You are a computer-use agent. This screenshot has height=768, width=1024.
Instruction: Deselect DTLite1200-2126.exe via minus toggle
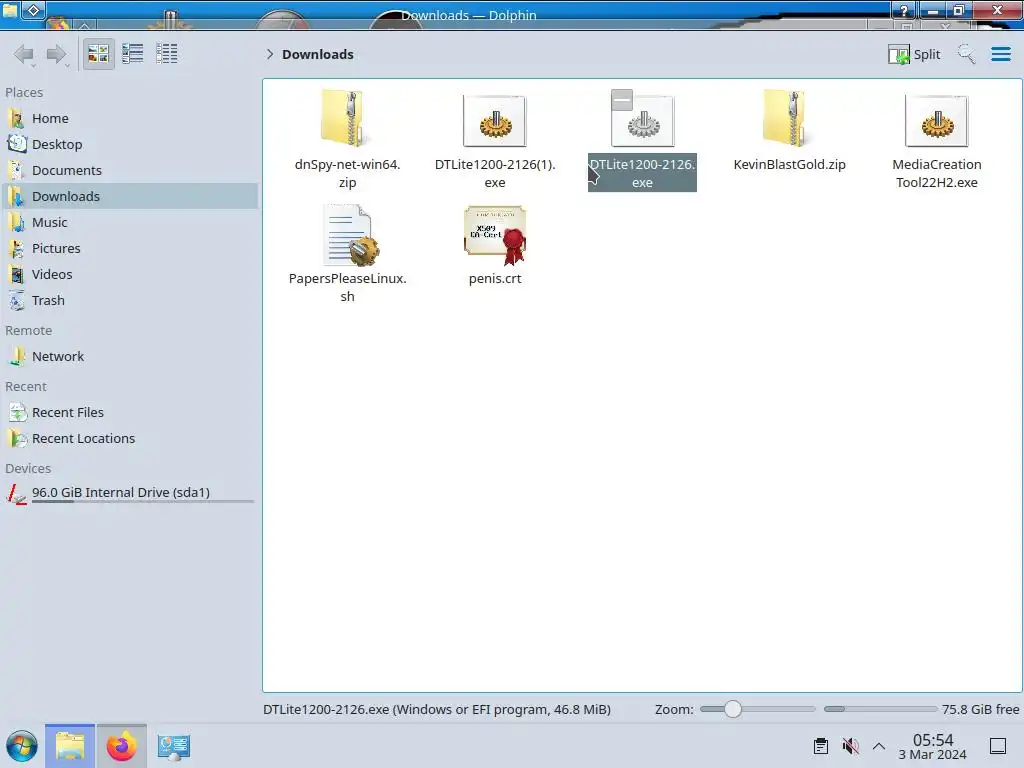pos(622,100)
